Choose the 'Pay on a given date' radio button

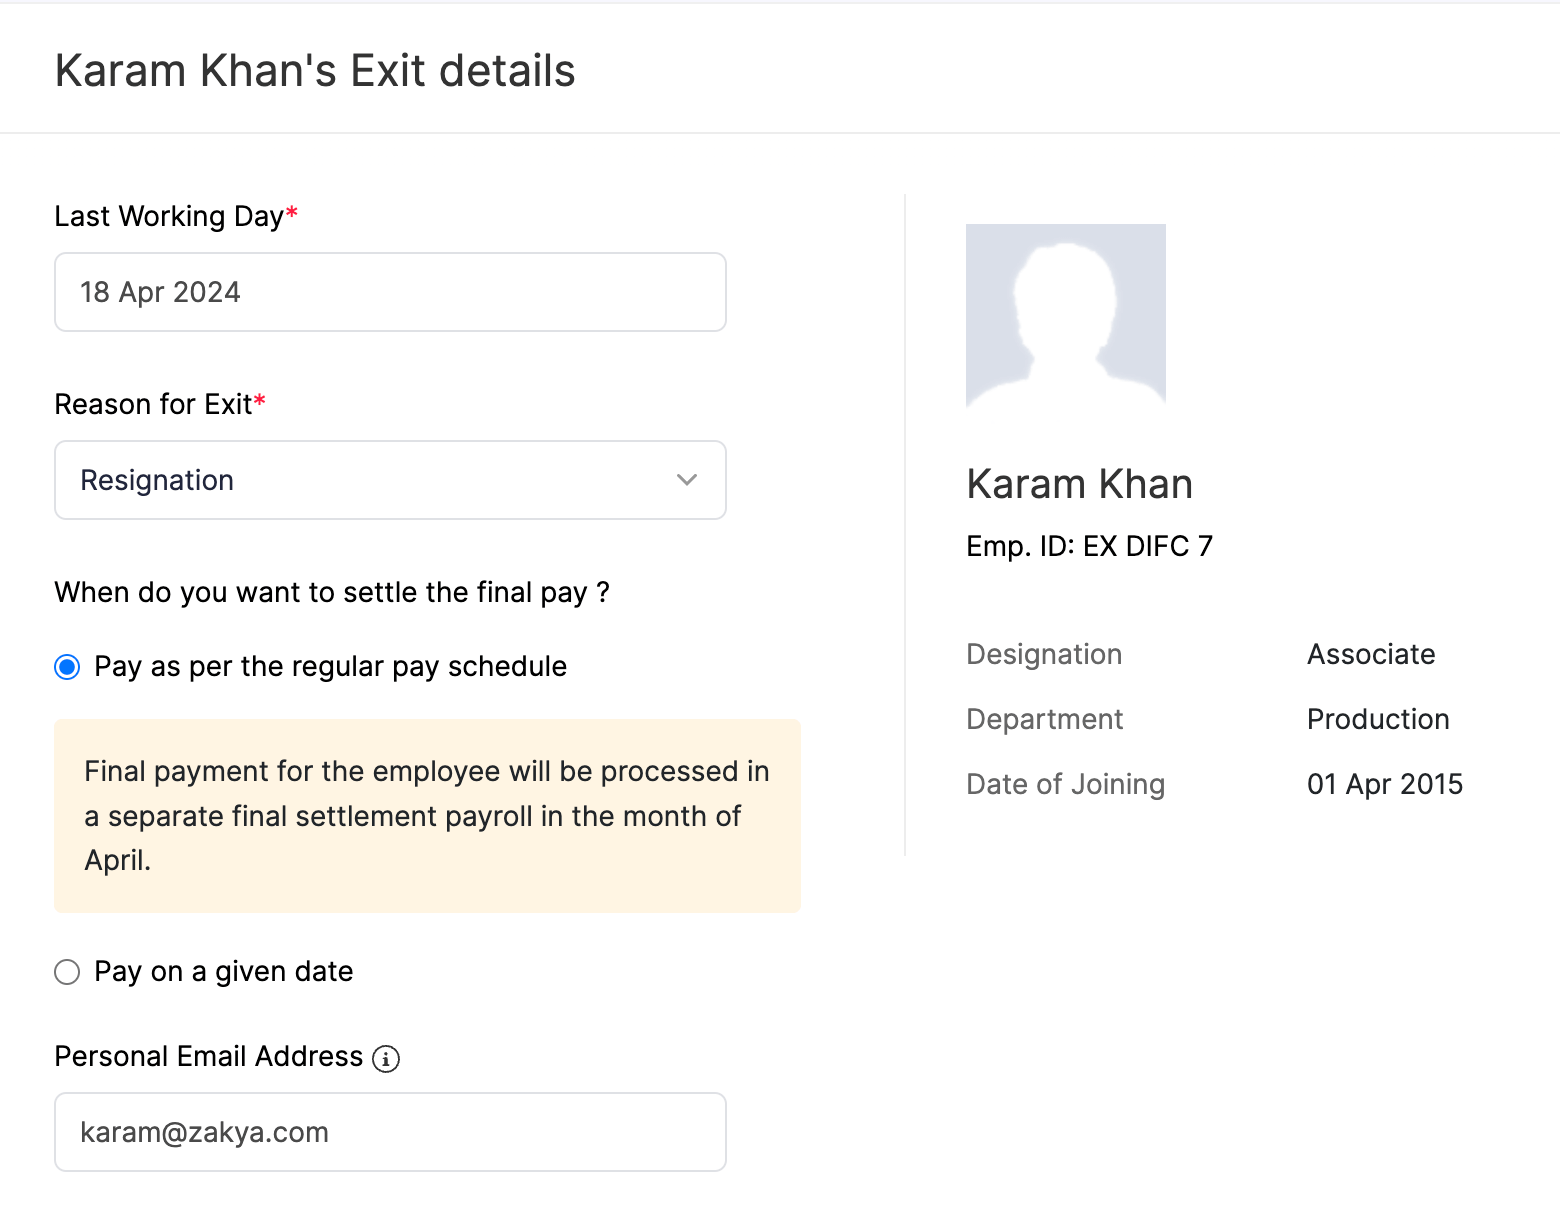pos(67,972)
